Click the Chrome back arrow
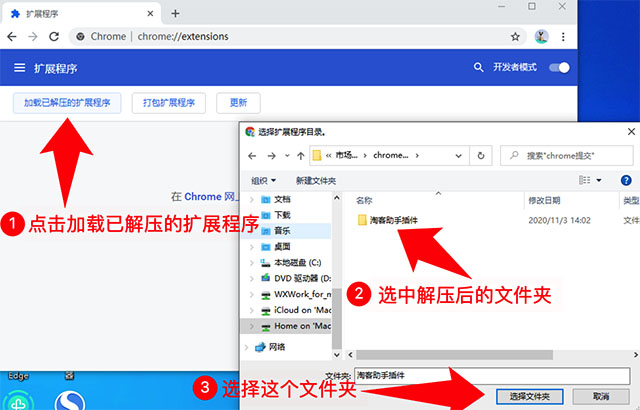This screenshot has width=640, height=410. 12,37
